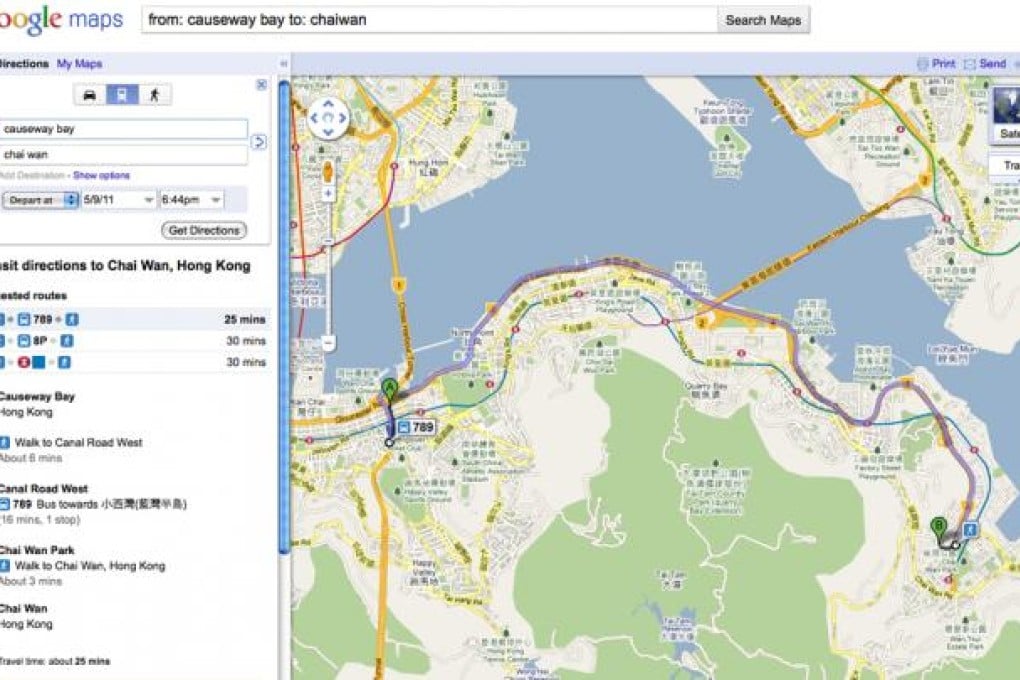
Task: Click the destination field 'chai wan'
Action: (x=124, y=155)
